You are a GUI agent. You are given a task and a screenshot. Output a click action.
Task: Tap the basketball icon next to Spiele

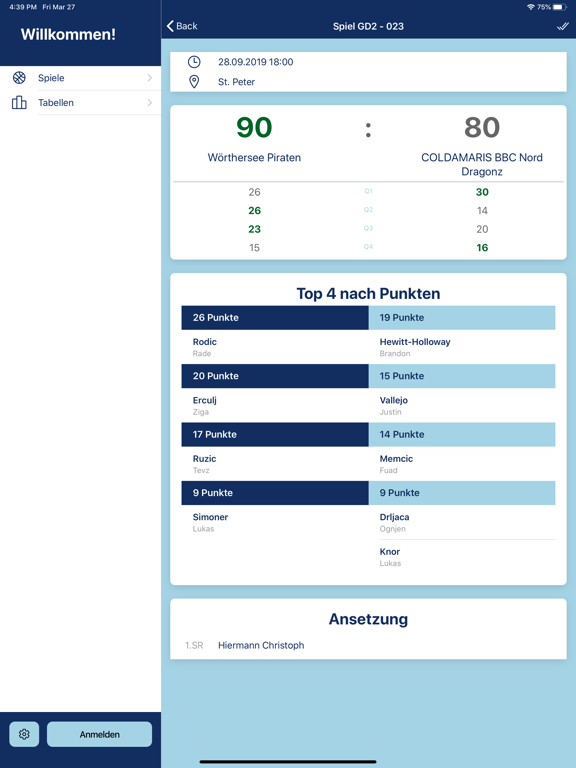point(19,77)
